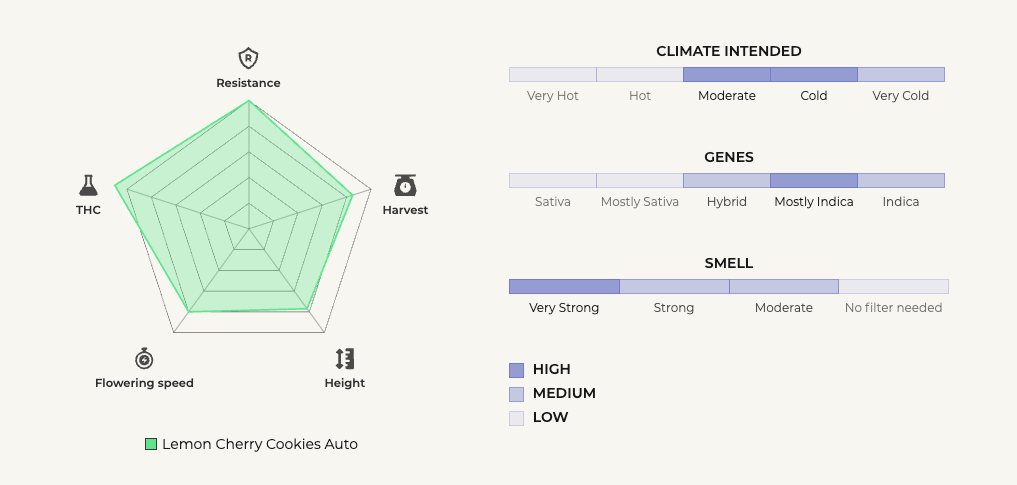This screenshot has width=1017, height=485.
Task: Click the Strong smell label
Action: [674, 308]
